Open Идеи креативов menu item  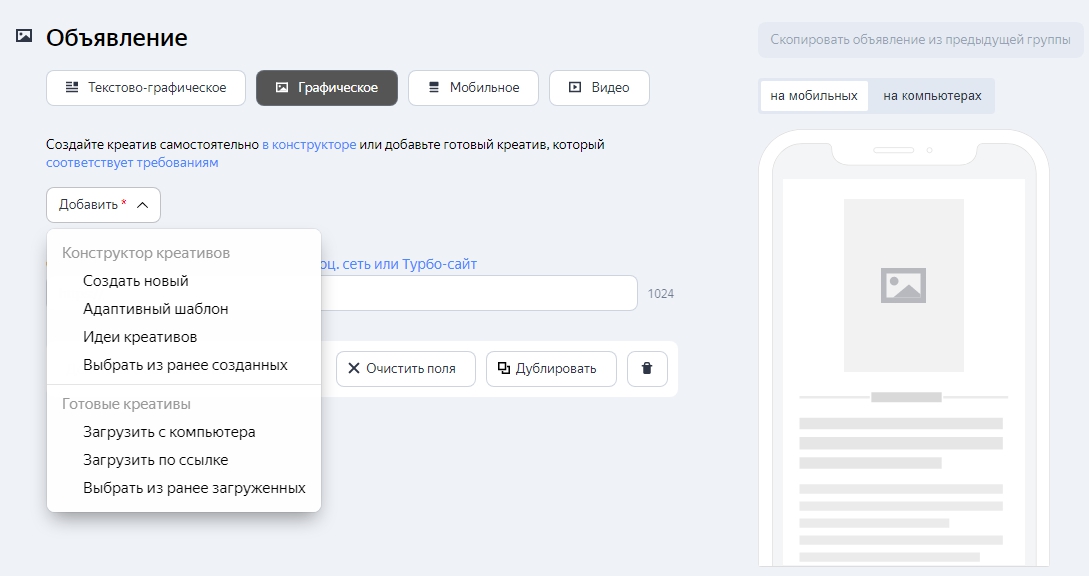tap(140, 337)
